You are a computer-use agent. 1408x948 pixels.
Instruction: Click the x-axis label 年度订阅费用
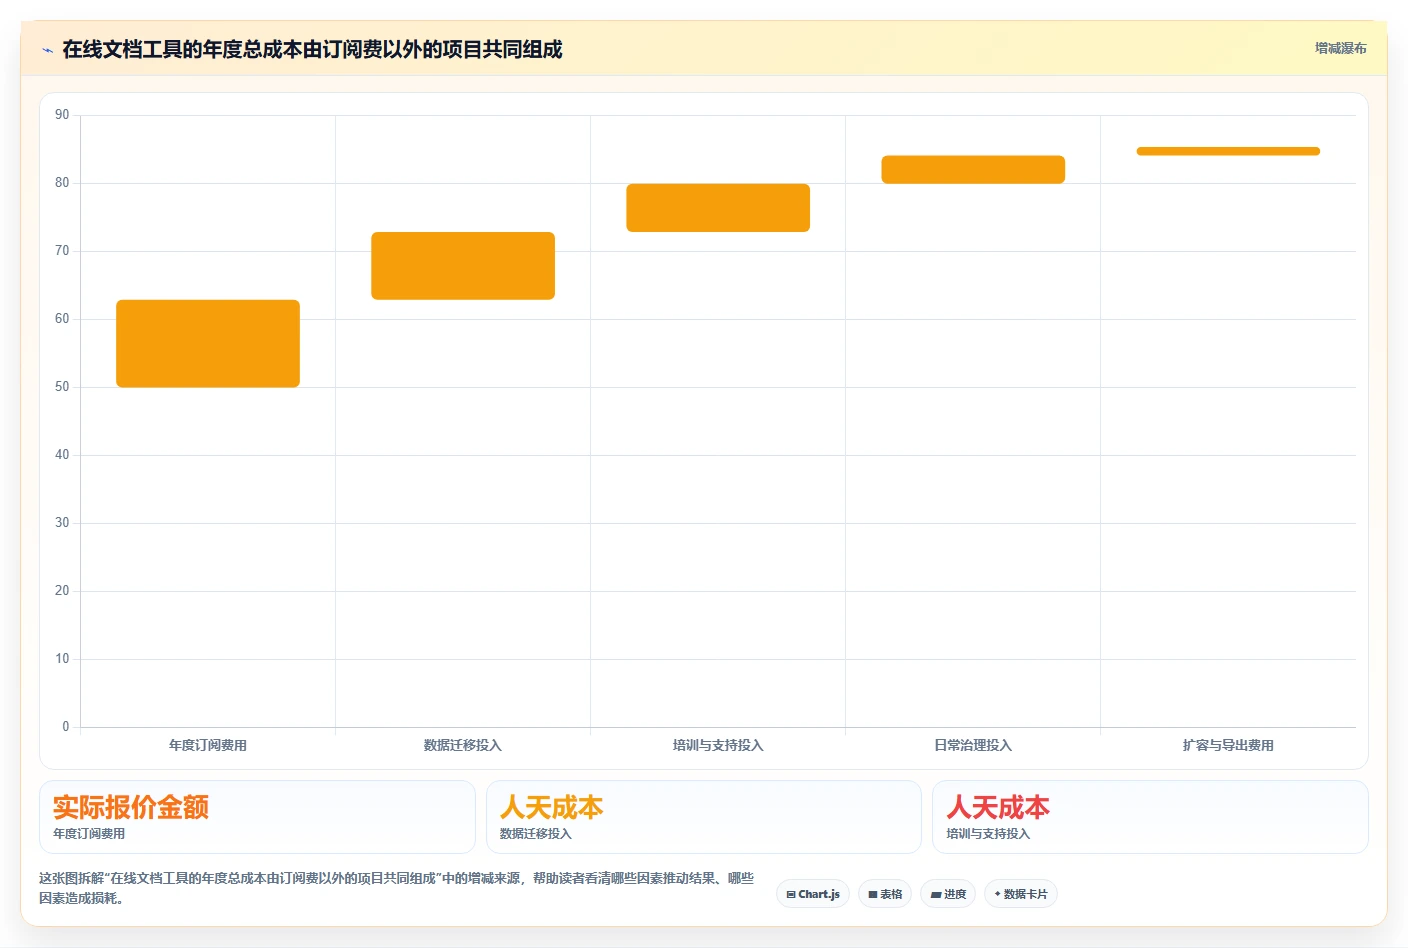pyautogui.click(x=208, y=745)
